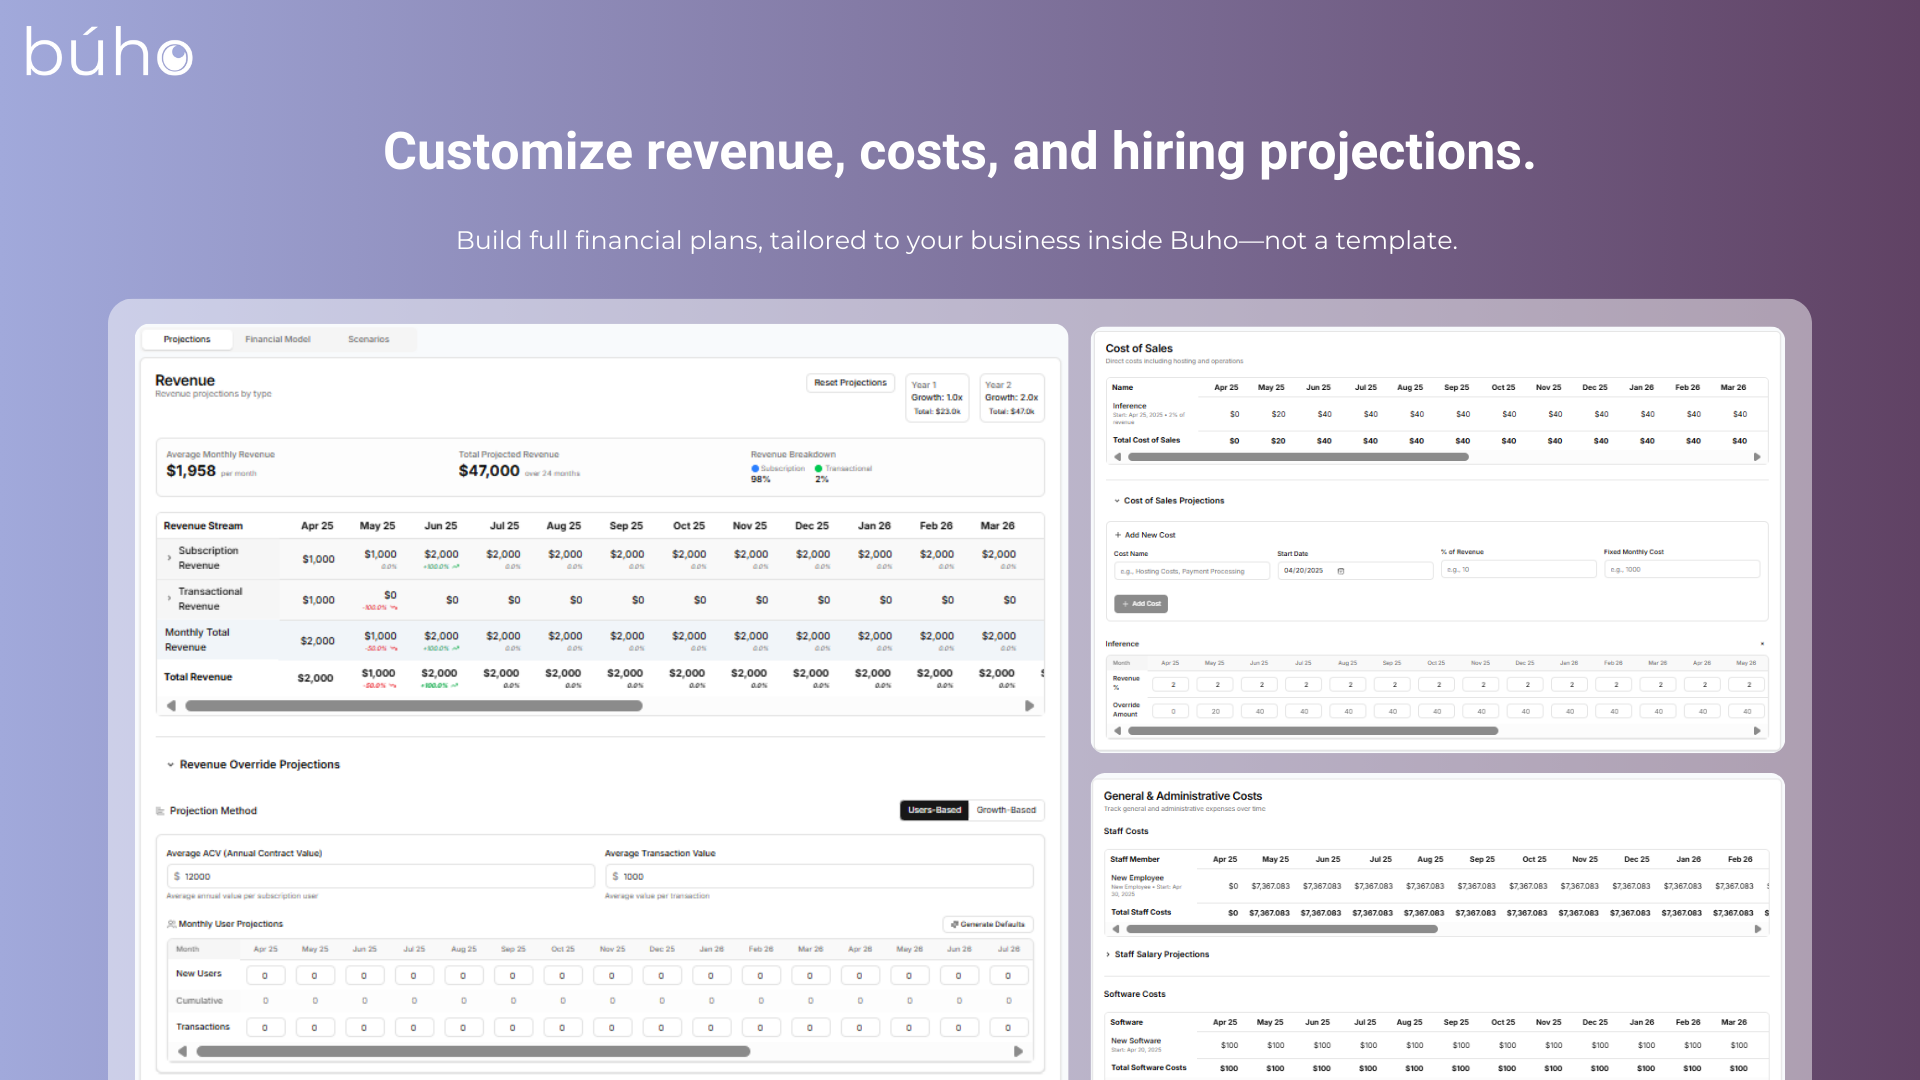Select the Year 2 growth card
Image resolution: width=1920 pixels, height=1080 pixels.
tap(1011, 398)
